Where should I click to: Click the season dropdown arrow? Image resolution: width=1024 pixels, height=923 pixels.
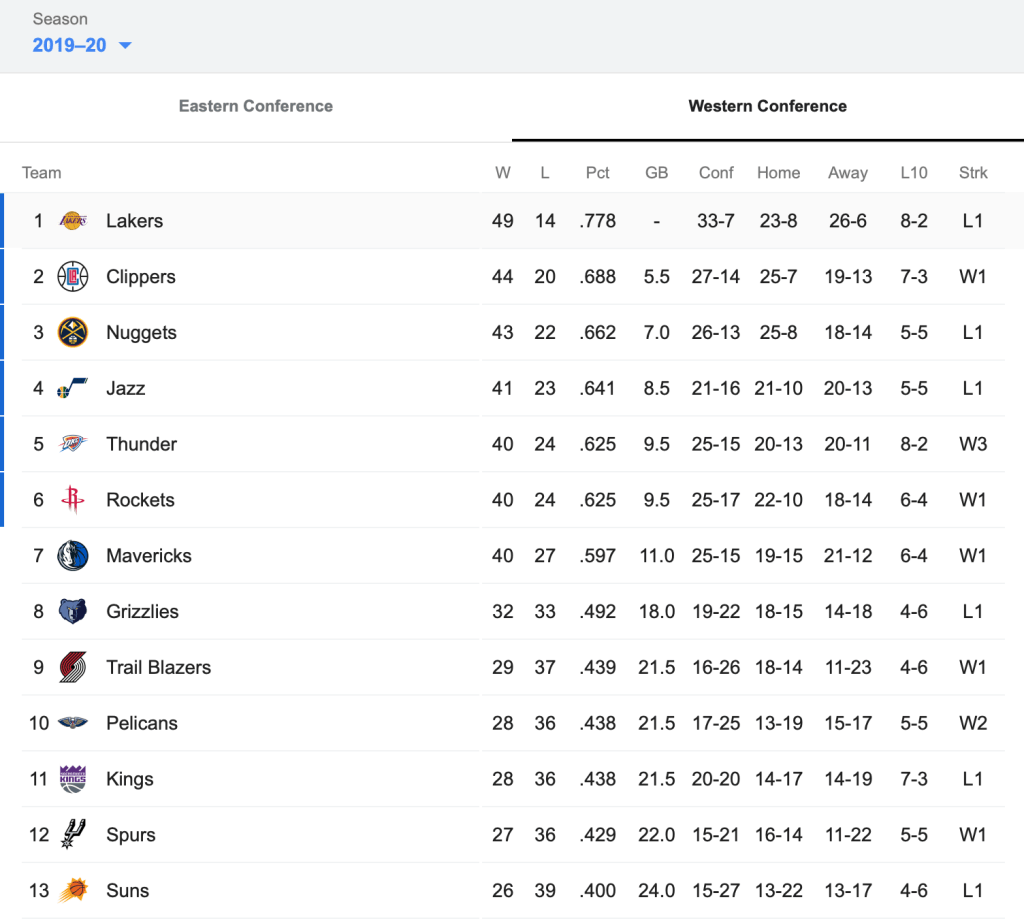(x=125, y=46)
